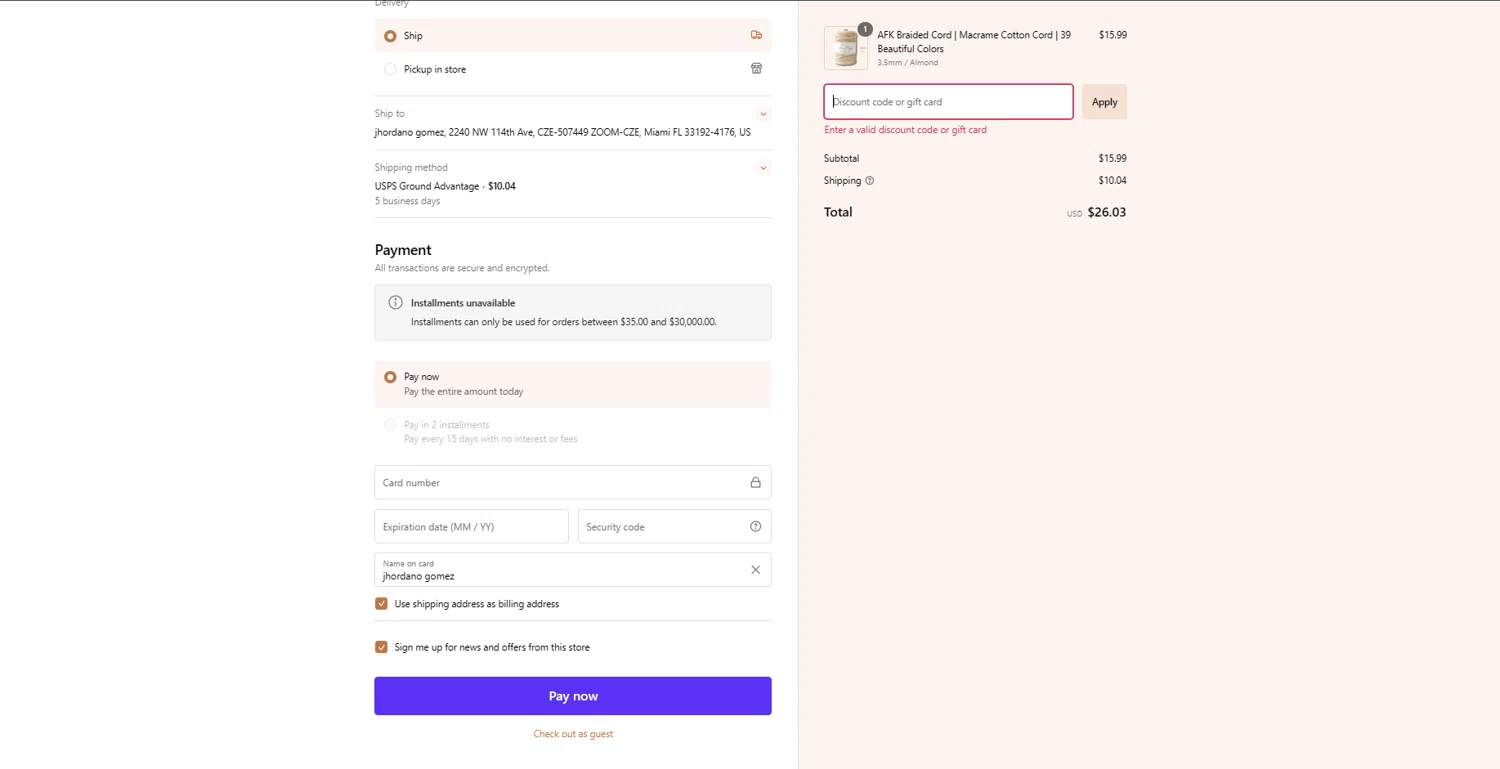Click the purple Pay now button

[573, 696]
